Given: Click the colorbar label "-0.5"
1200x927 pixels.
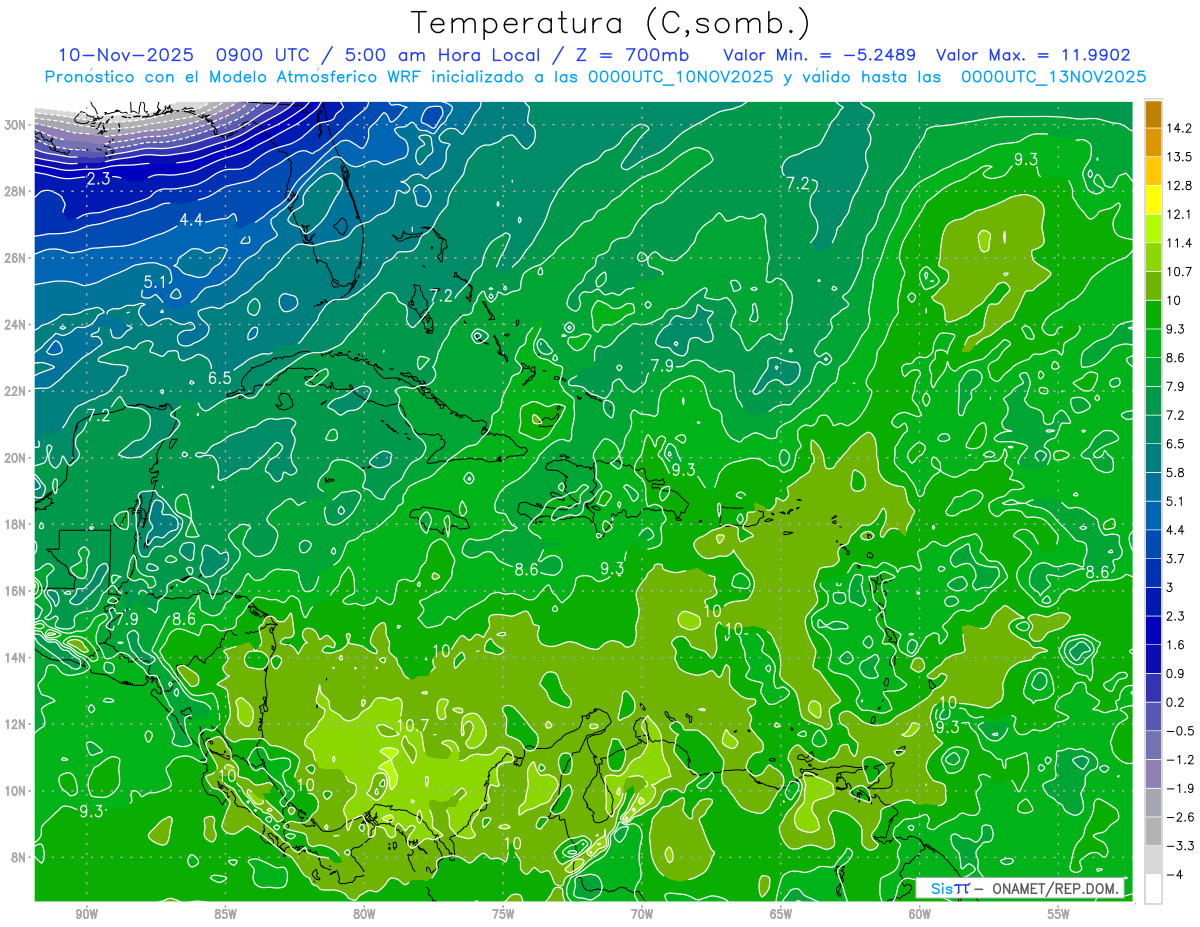Looking at the screenshot, I should tap(1179, 732).
